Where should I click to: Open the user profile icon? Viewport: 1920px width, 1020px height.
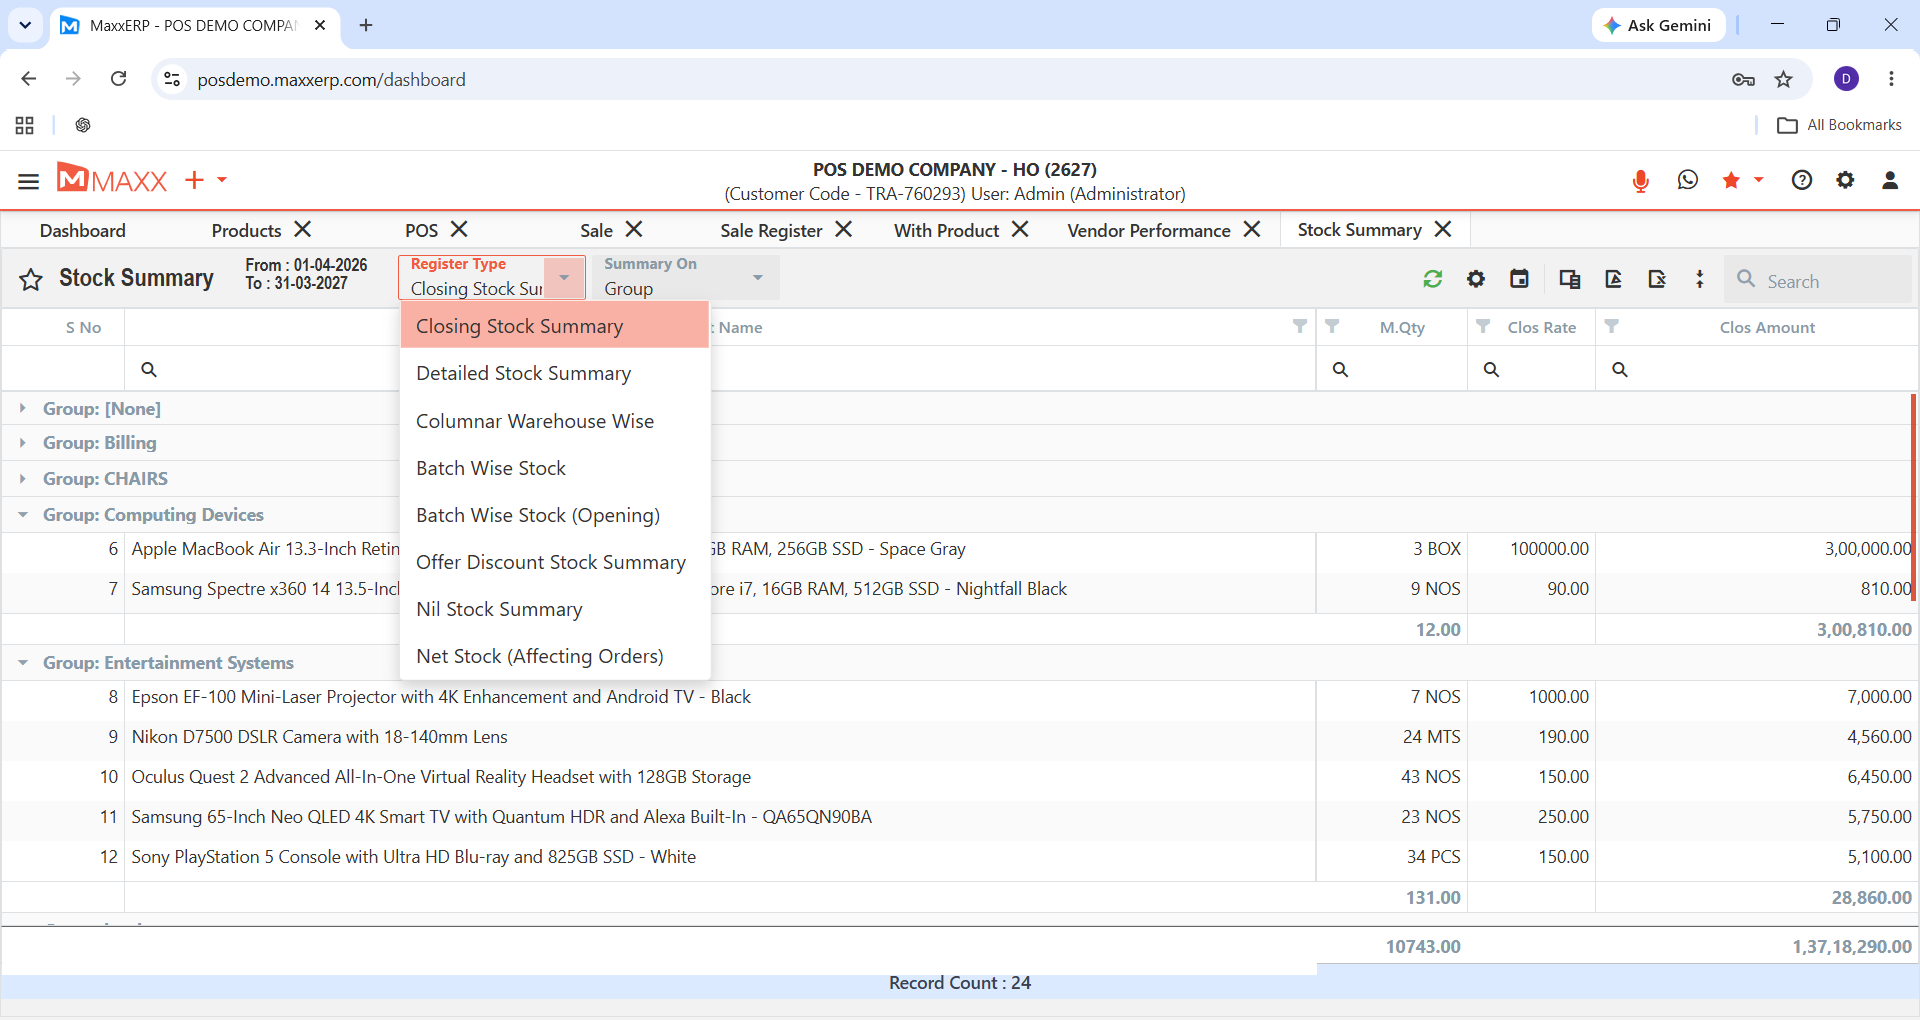(x=1890, y=180)
